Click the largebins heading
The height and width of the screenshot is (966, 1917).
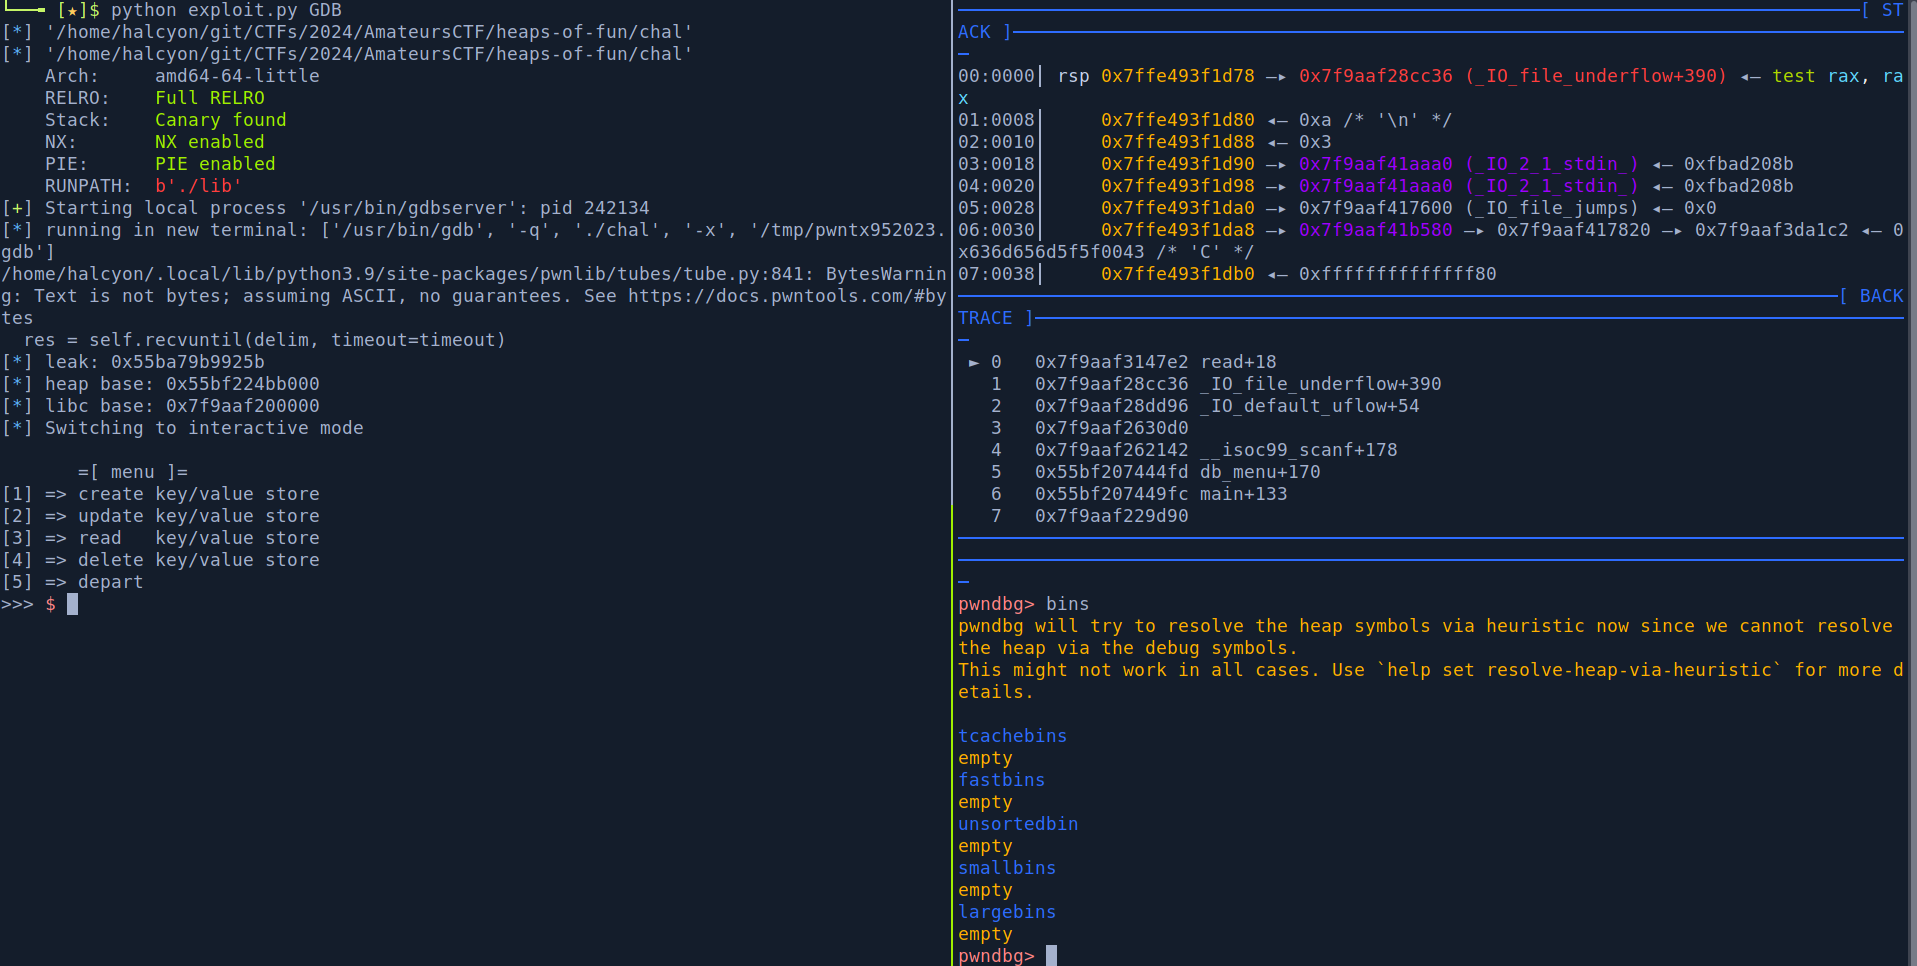(1007, 912)
